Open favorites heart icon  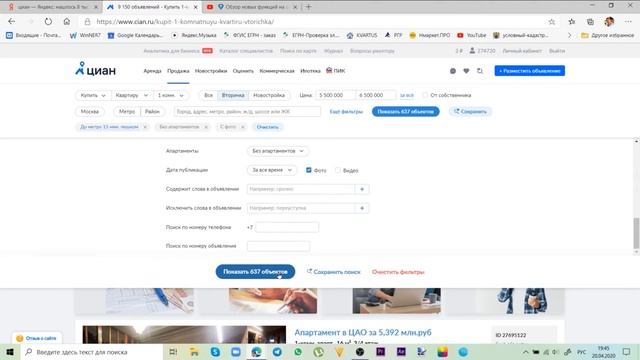coord(466,71)
